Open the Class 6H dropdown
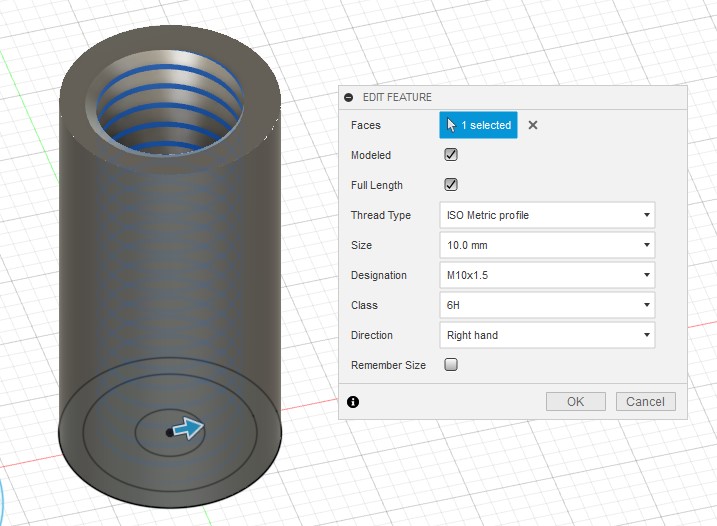 pyautogui.click(x=547, y=305)
